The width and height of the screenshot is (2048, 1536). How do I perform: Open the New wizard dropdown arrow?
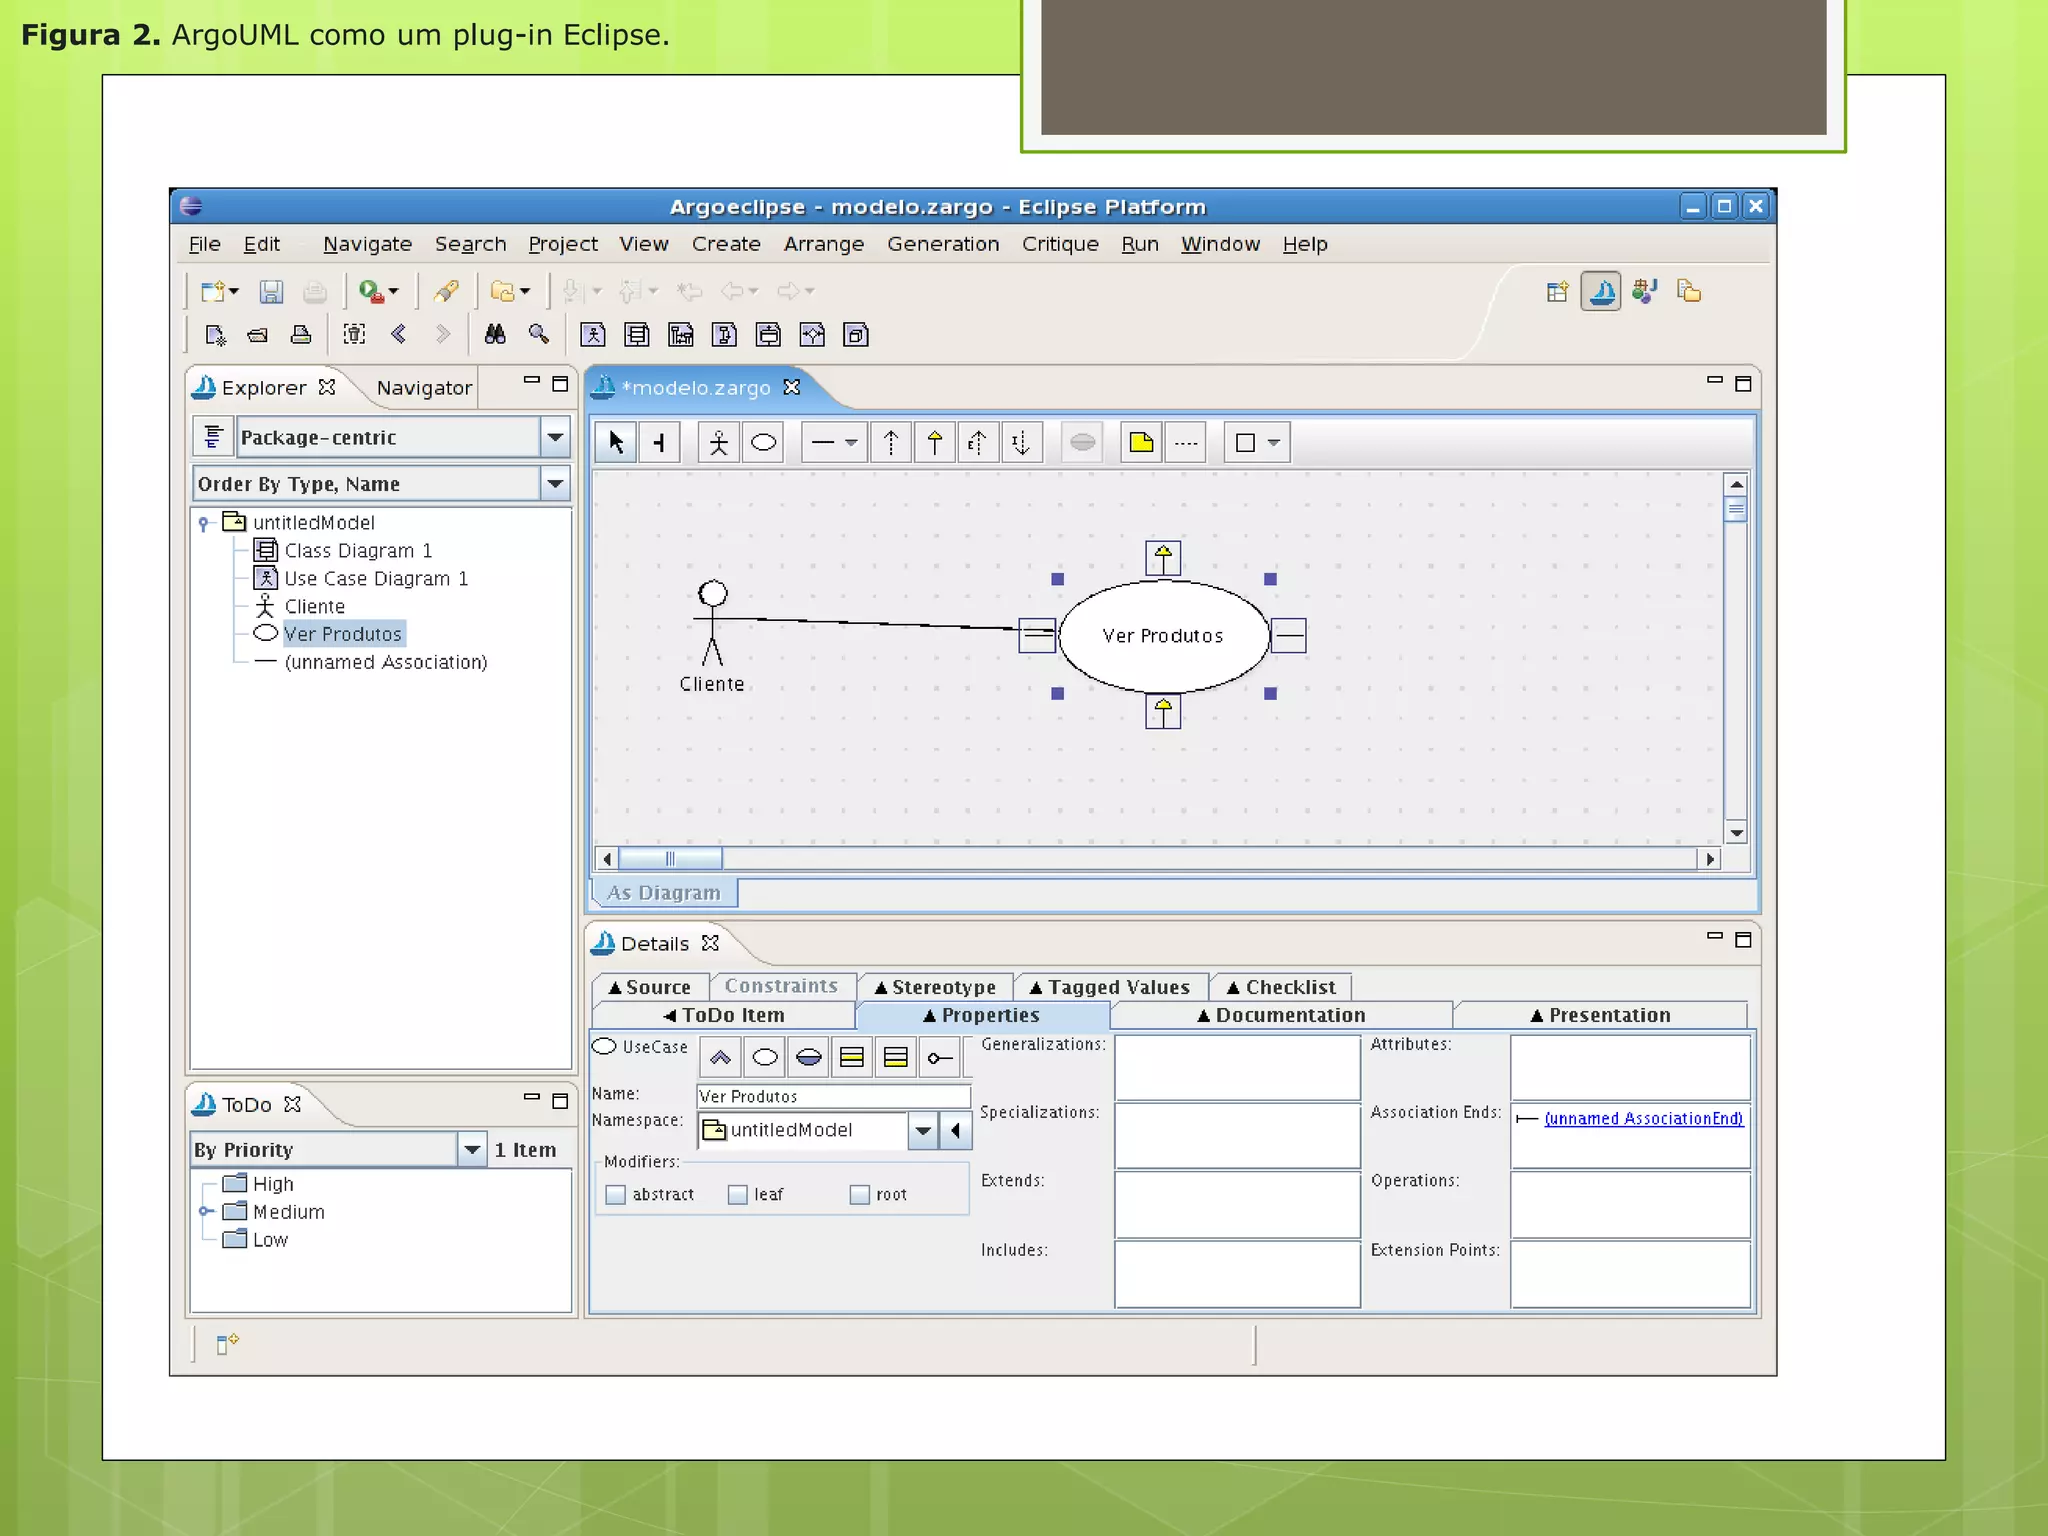point(234,291)
